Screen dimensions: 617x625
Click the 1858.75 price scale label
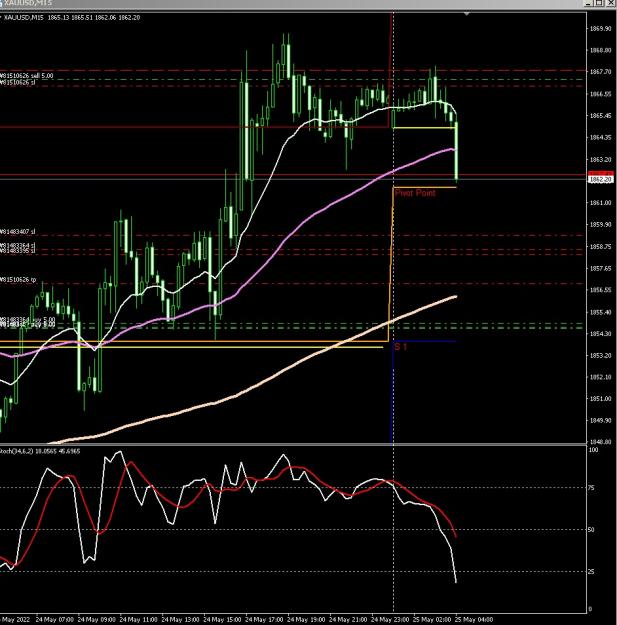pyautogui.click(x=600, y=247)
